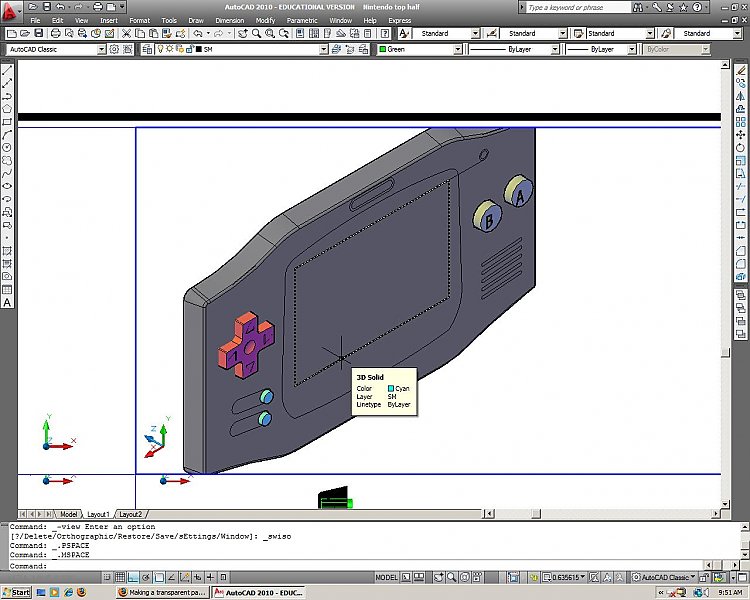Image resolution: width=750 pixels, height=600 pixels.
Task: Open the AutoCAD Classic workspace dropdown
Action: [x=101, y=49]
